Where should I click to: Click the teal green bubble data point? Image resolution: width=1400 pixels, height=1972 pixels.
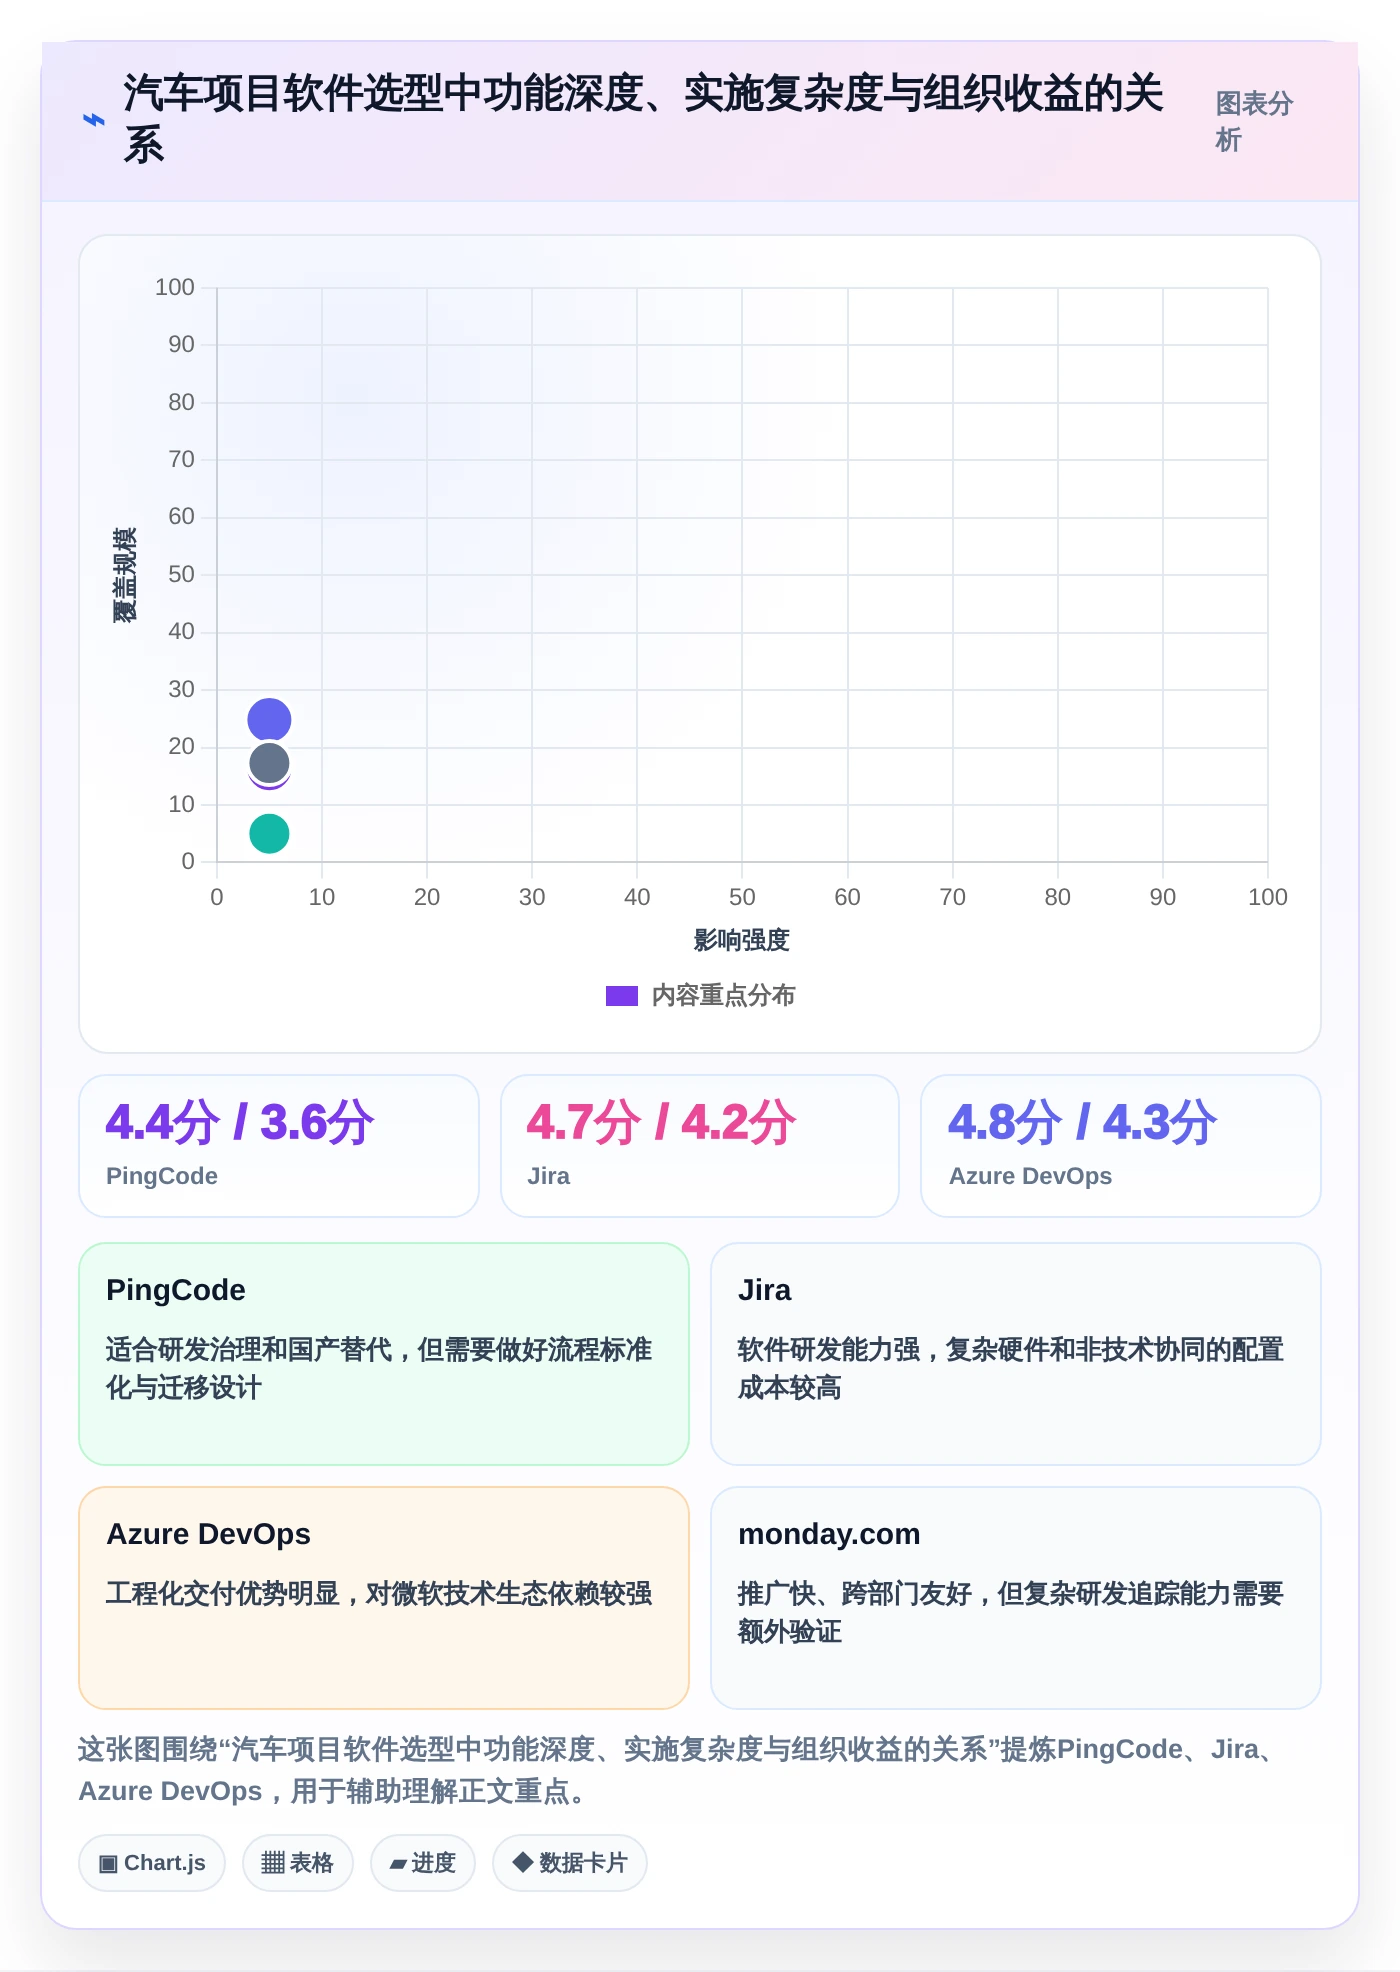point(269,833)
